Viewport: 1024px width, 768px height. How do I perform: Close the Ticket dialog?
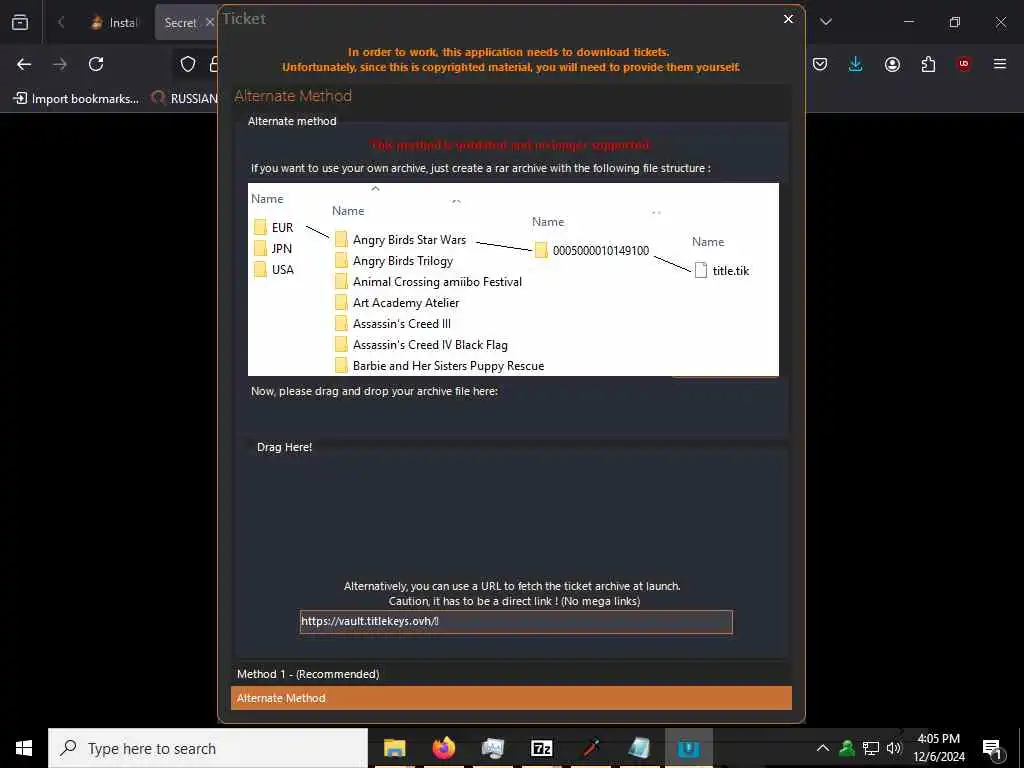coord(788,19)
